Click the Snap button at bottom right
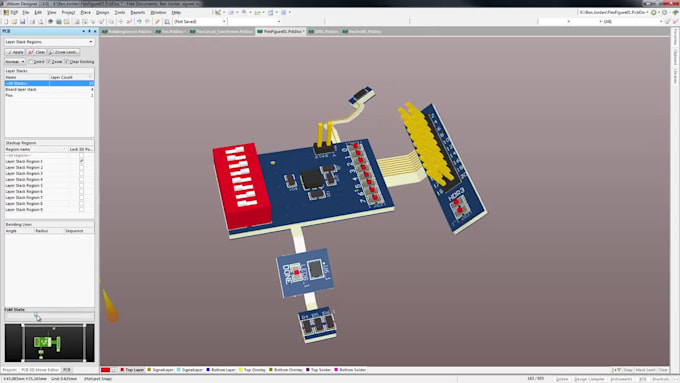This screenshot has width=680, height=383. click(628, 370)
